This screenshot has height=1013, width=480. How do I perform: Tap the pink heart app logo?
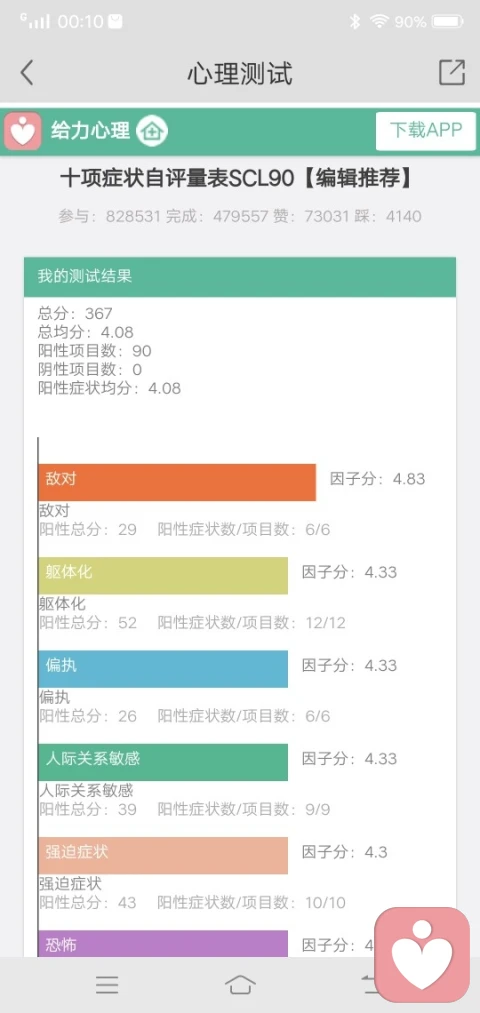pyautogui.click(x=23, y=131)
